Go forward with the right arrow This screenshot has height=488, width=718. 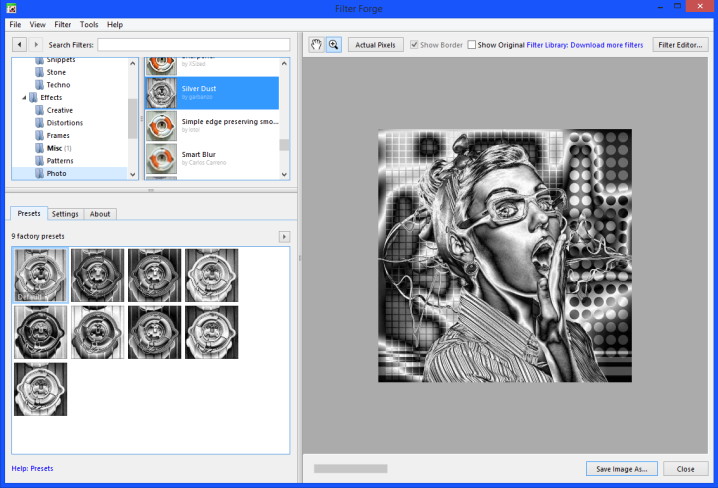[x=36, y=45]
